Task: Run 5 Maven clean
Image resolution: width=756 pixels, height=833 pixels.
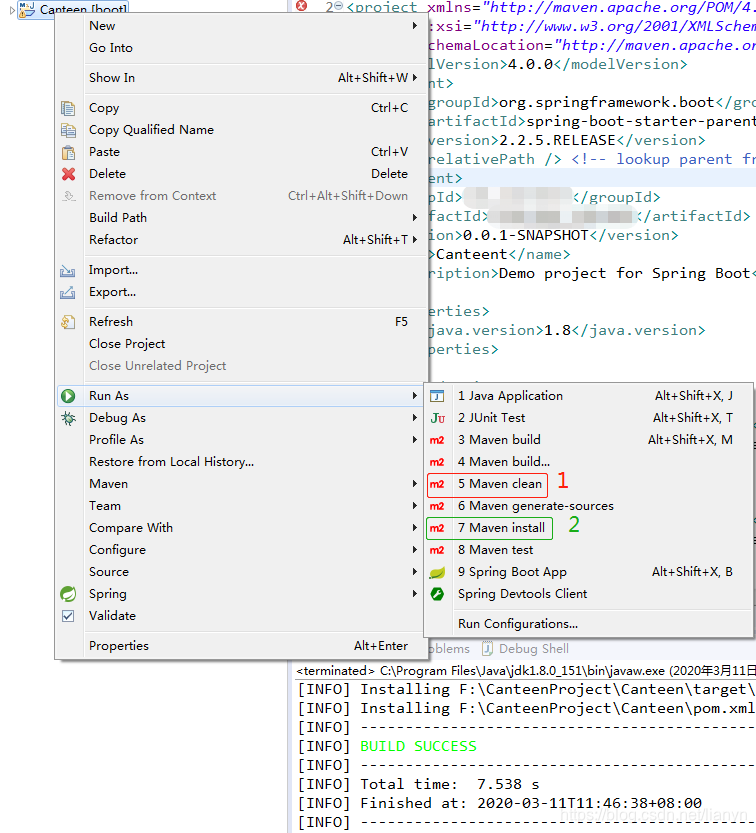Action: click(589, 484)
